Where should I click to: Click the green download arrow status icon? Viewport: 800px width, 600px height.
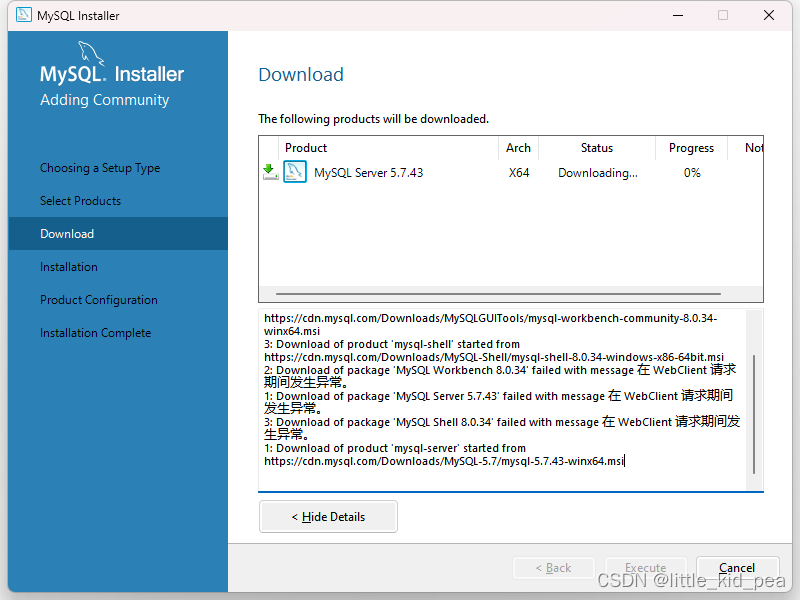(x=270, y=172)
